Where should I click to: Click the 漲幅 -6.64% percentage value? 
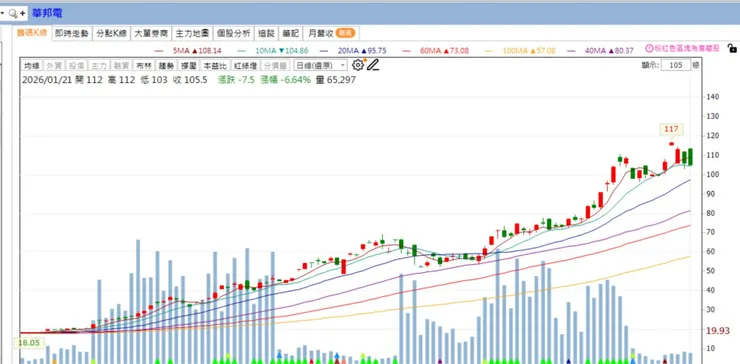tap(286, 80)
